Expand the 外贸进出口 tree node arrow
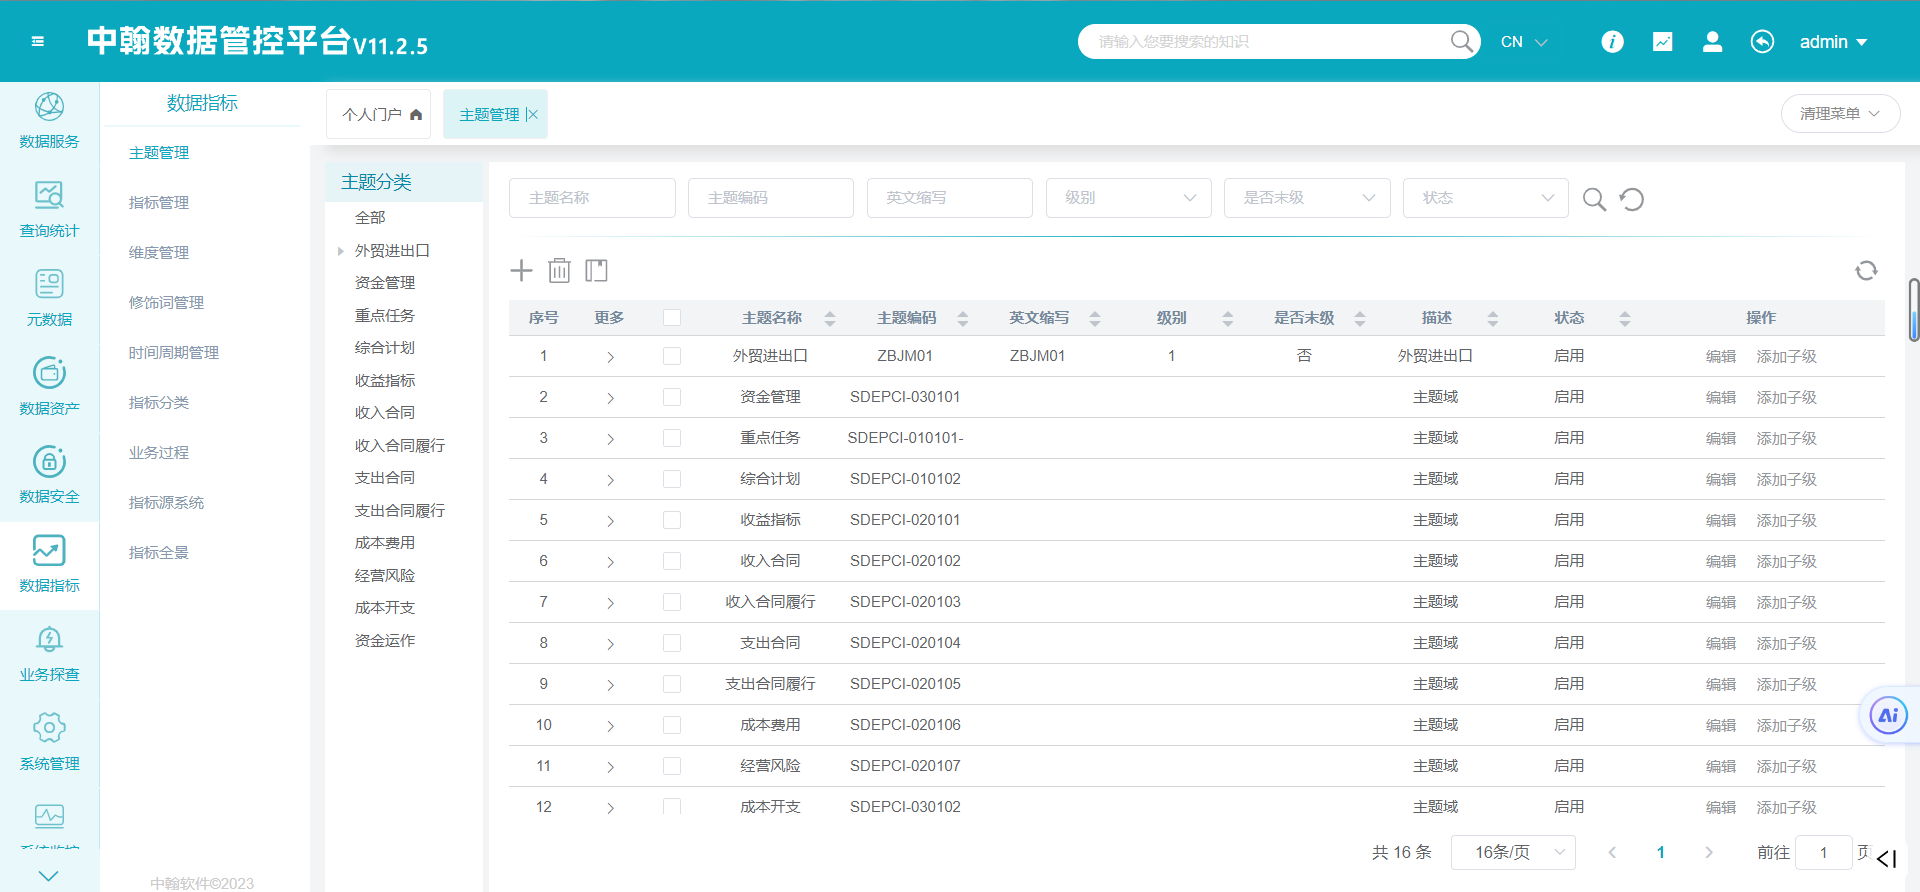Screen dimensions: 1920x892 (x=341, y=251)
